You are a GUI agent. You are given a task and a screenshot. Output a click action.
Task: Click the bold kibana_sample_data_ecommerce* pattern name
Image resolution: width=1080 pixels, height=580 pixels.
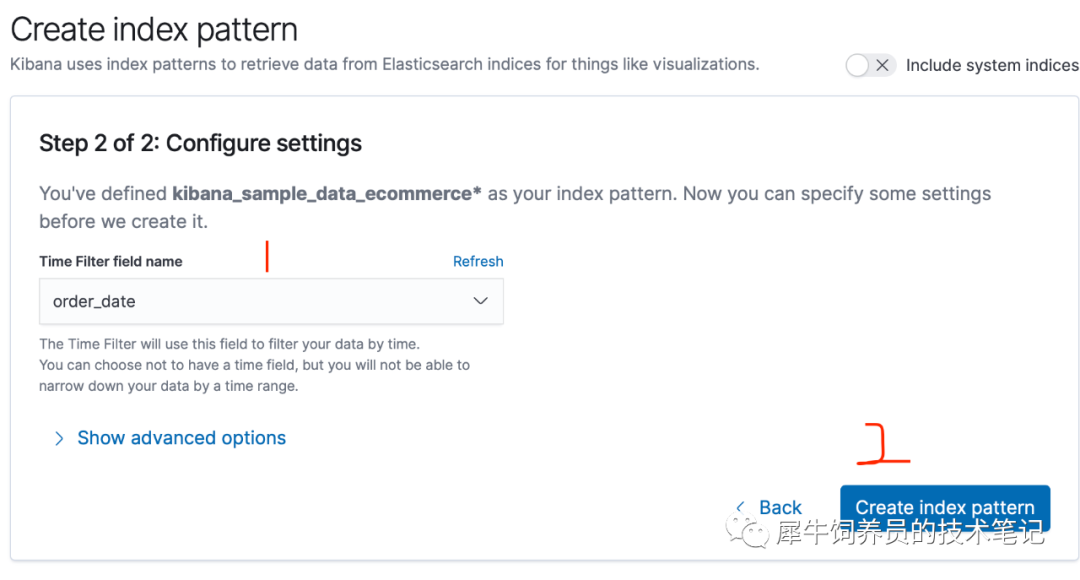(327, 193)
